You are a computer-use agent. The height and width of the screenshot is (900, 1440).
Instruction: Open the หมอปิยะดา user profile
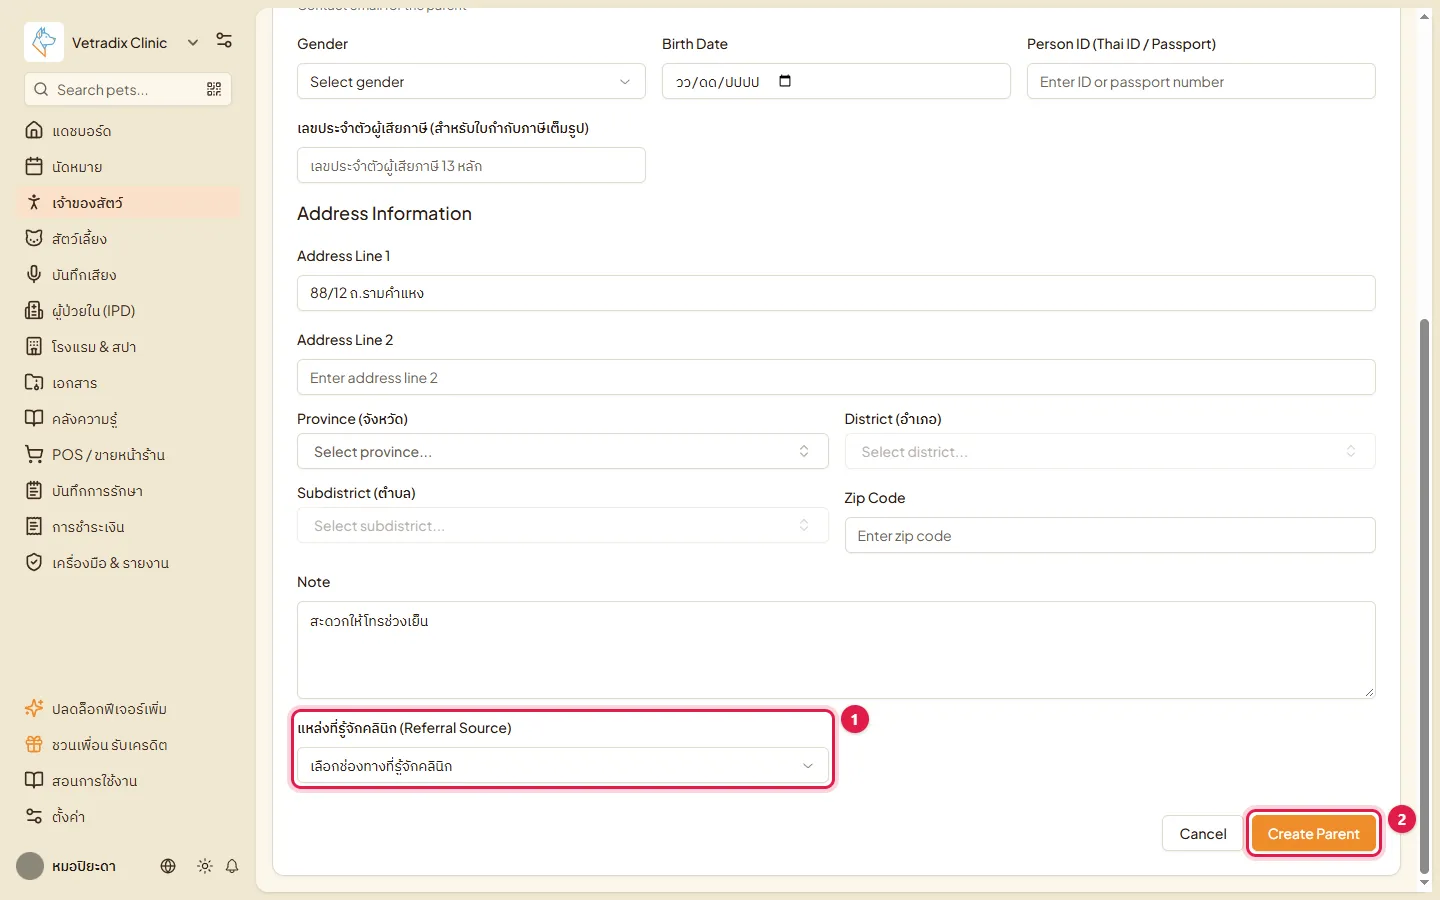tap(68, 866)
